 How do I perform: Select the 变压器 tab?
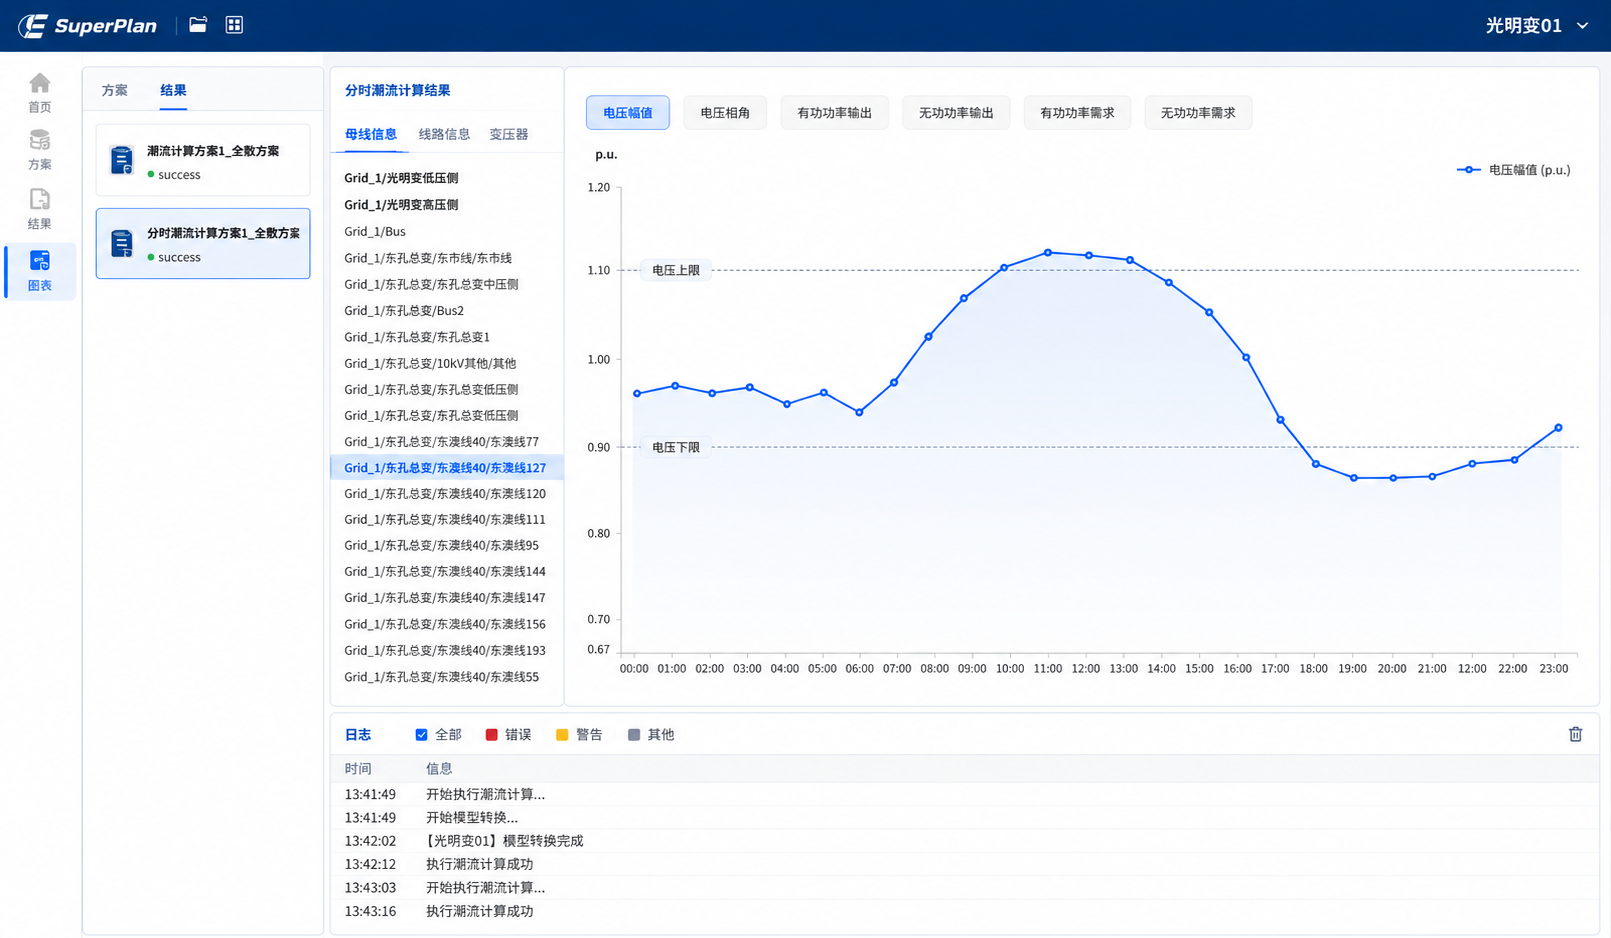click(x=509, y=134)
